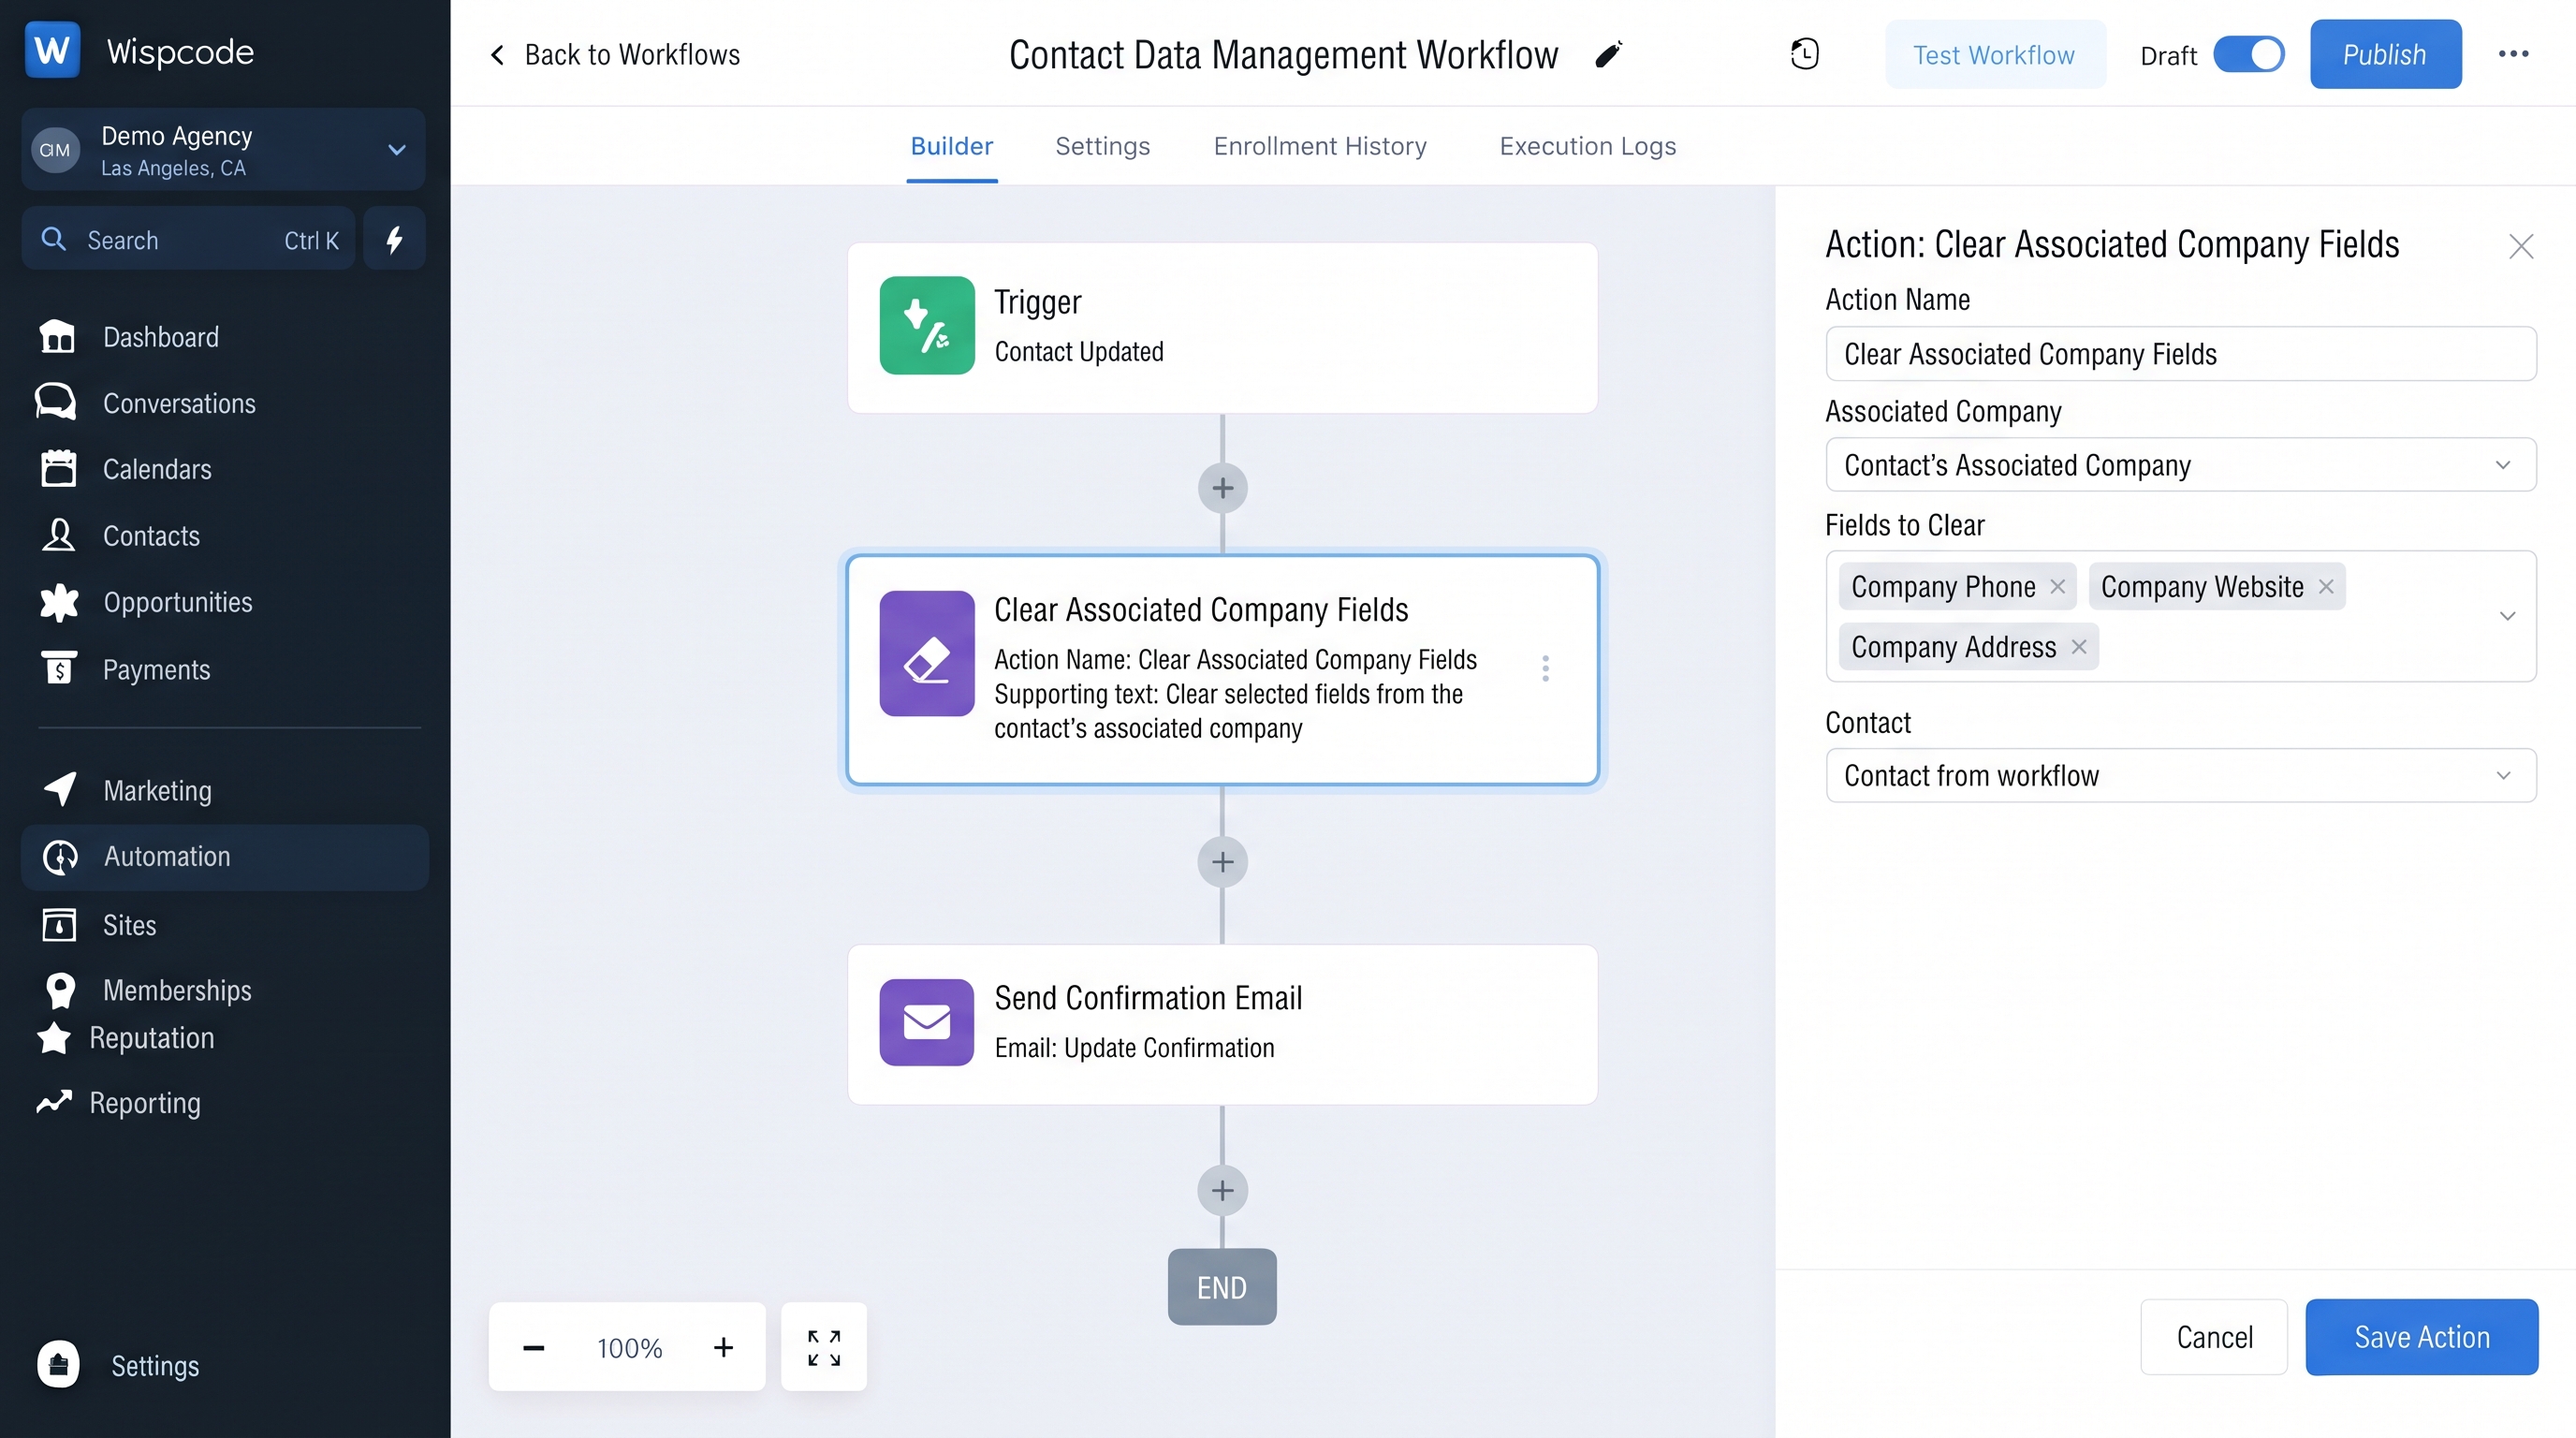
Task: Zoom in the canvas with plus button
Action: pos(723,1348)
